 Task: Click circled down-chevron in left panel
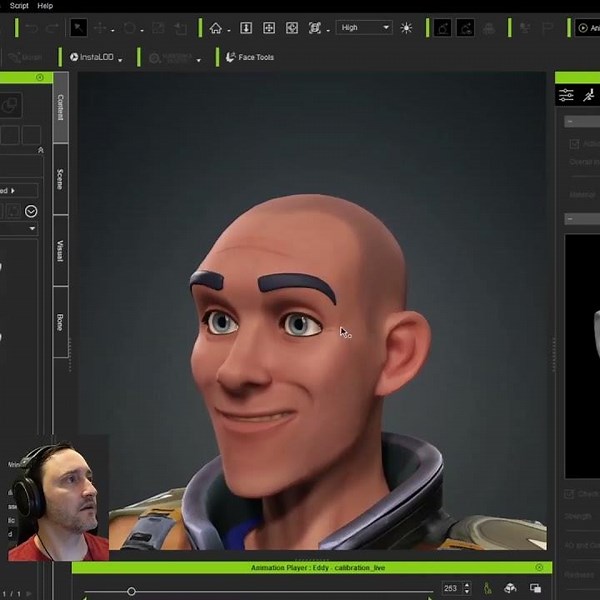click(31, 211)
